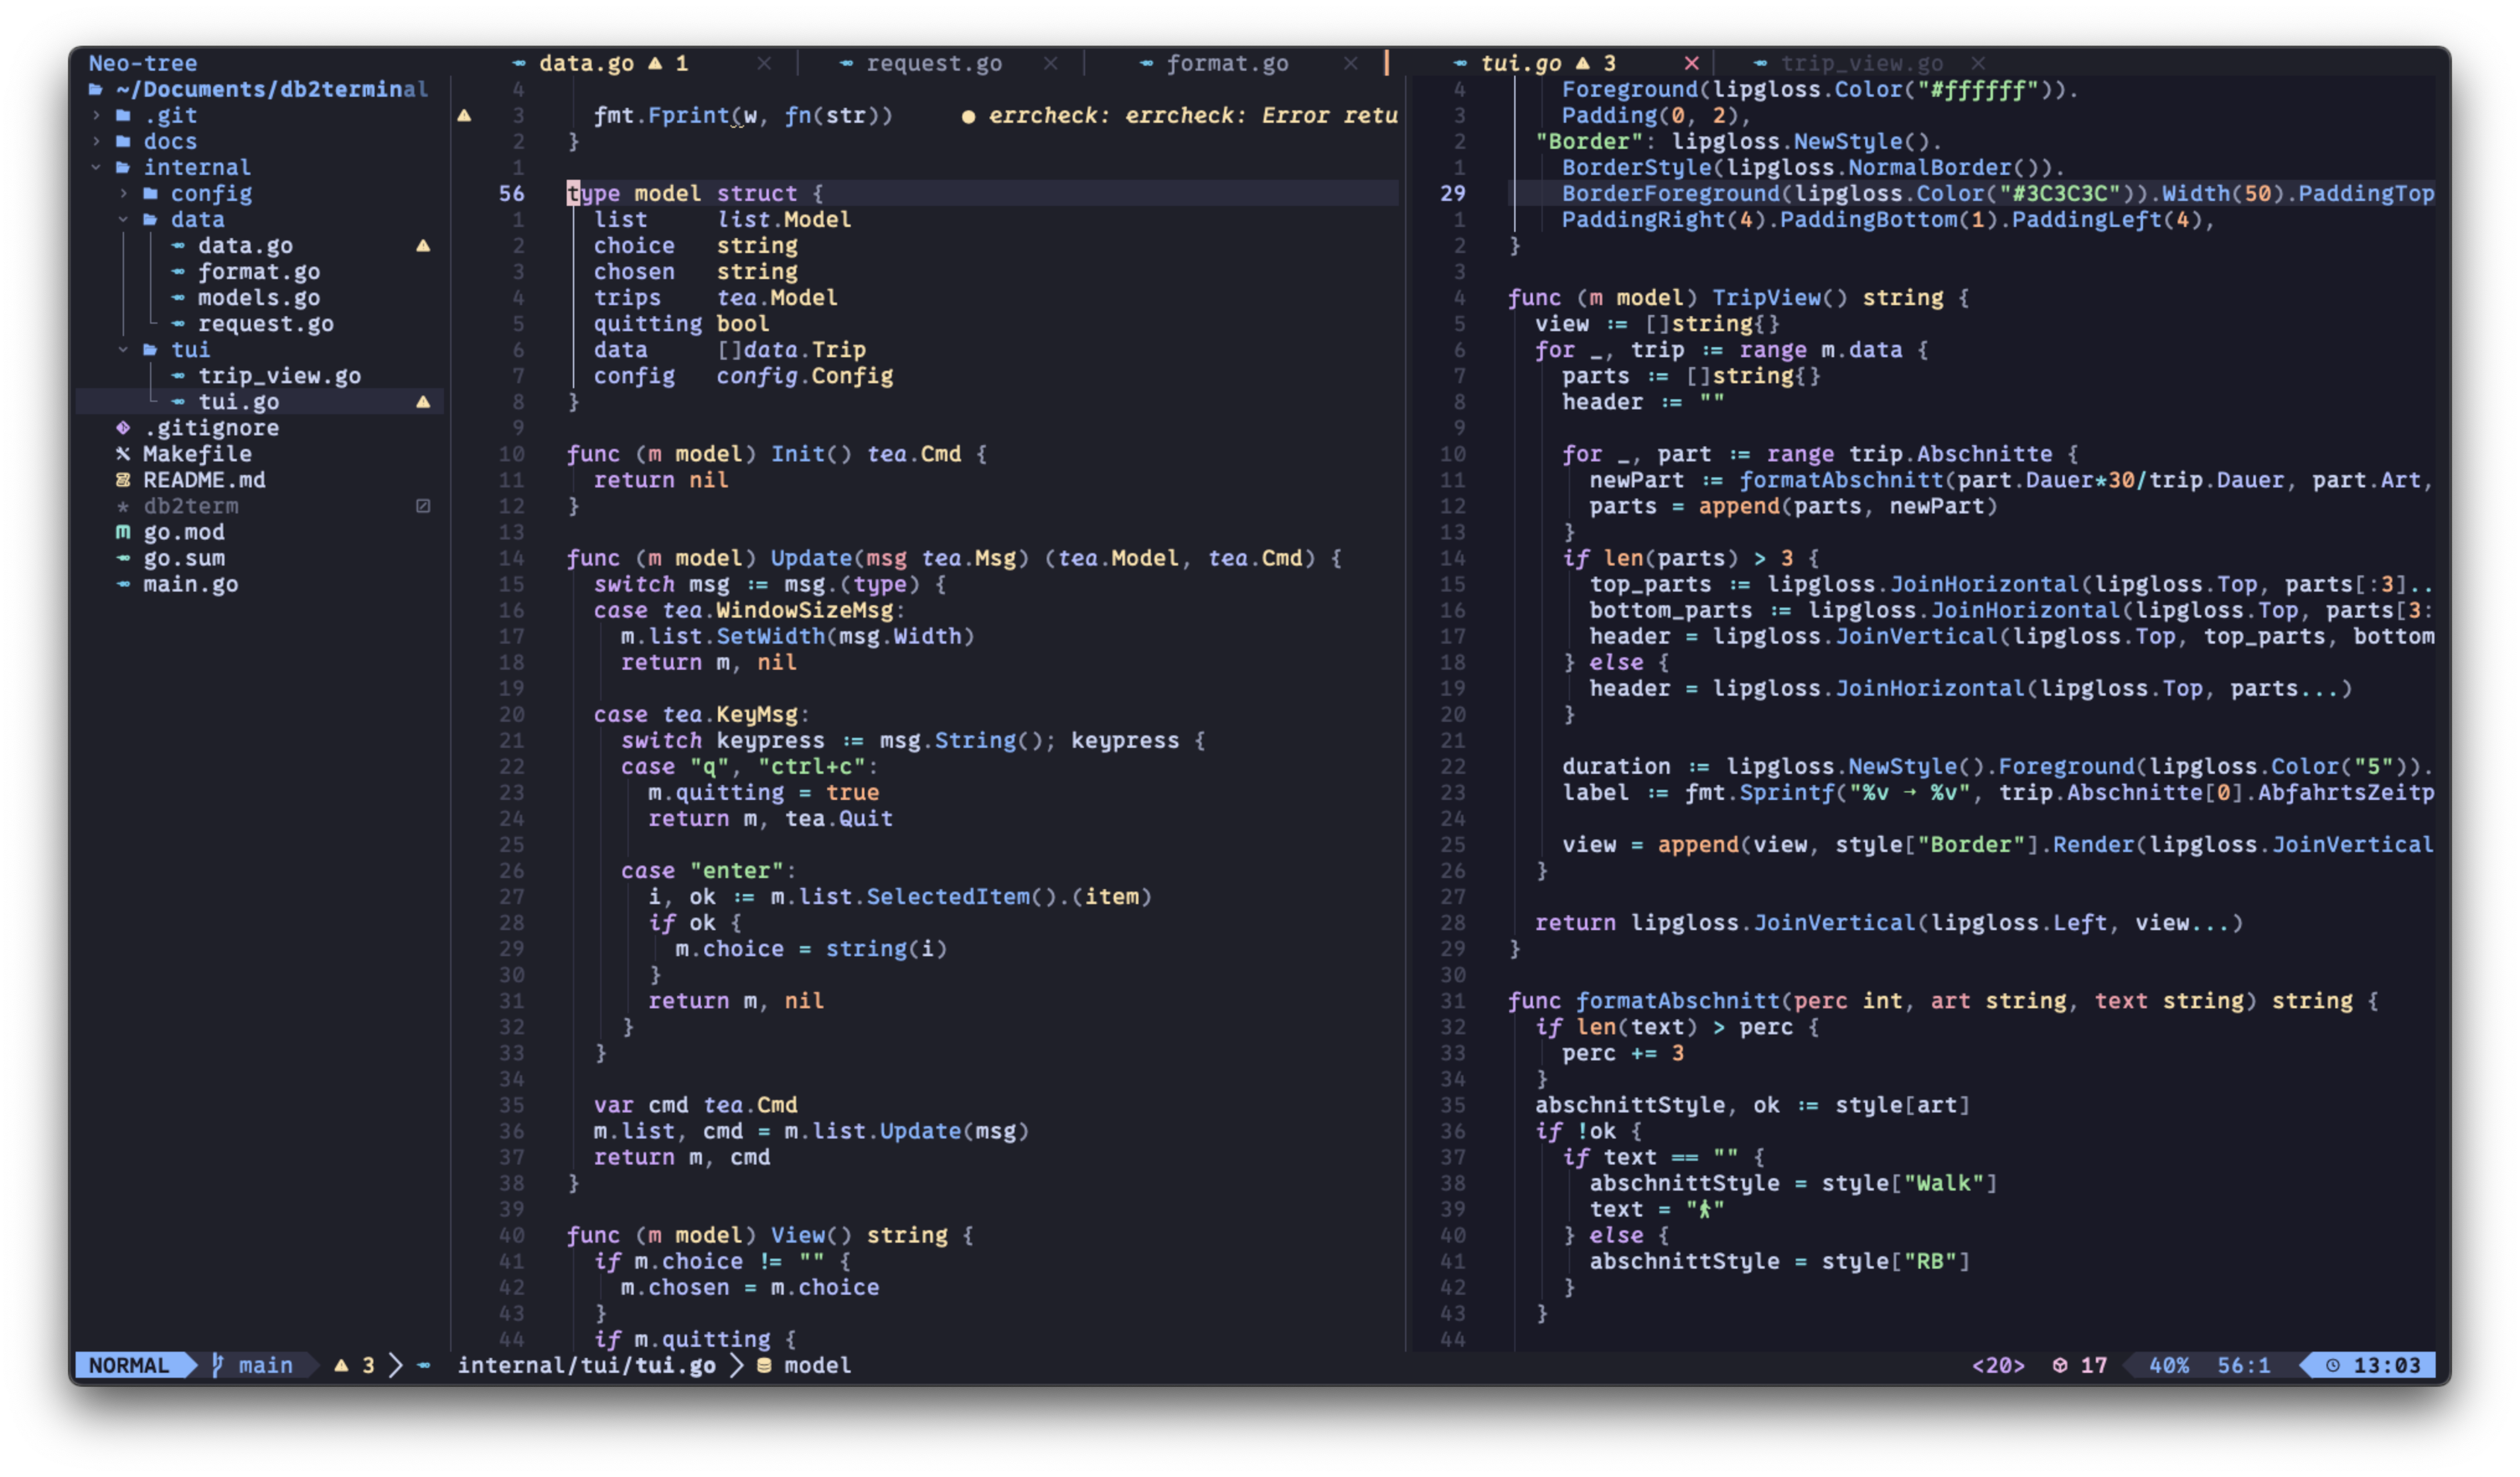The height and width of the screenshot is (1477, 2520).
Task: Switch to the format.go tab
Action: pyautogui.click(x=1228, y=63)
